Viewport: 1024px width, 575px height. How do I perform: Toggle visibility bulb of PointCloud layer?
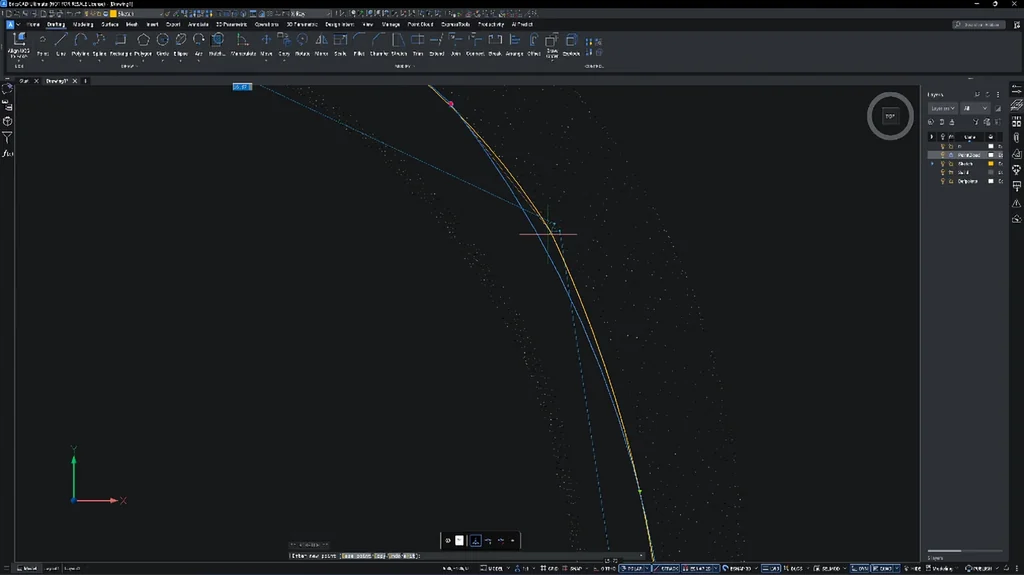942,155
